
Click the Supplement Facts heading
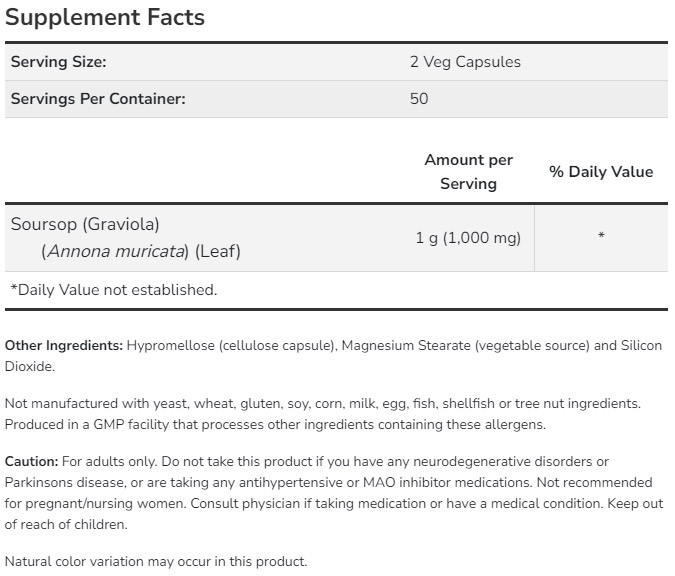(x=105, y=17)
